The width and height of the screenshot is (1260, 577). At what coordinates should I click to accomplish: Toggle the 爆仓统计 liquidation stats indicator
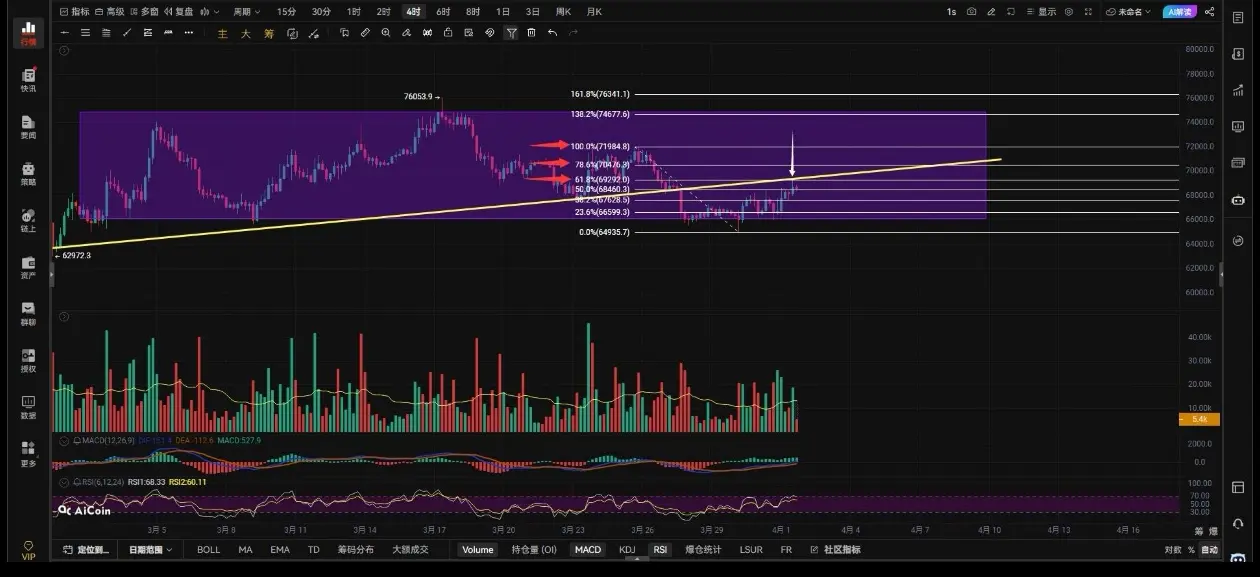click(x=703, y=549)
